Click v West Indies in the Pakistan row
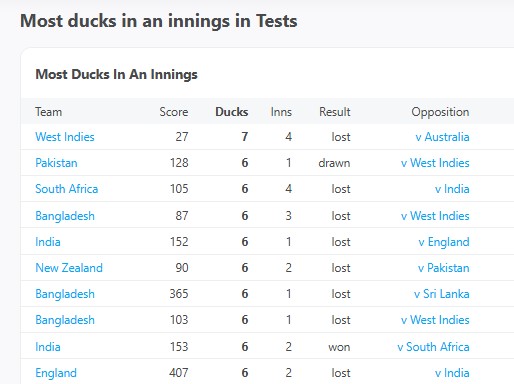The height and width of the screenshot is (384, 514). tap(435, 163)
